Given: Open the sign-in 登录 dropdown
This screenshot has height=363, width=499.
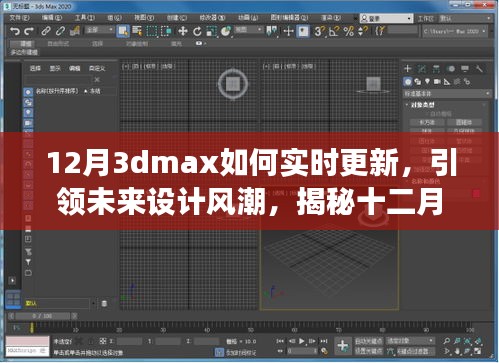Looking at the screenshot, I should coord(386,18).
